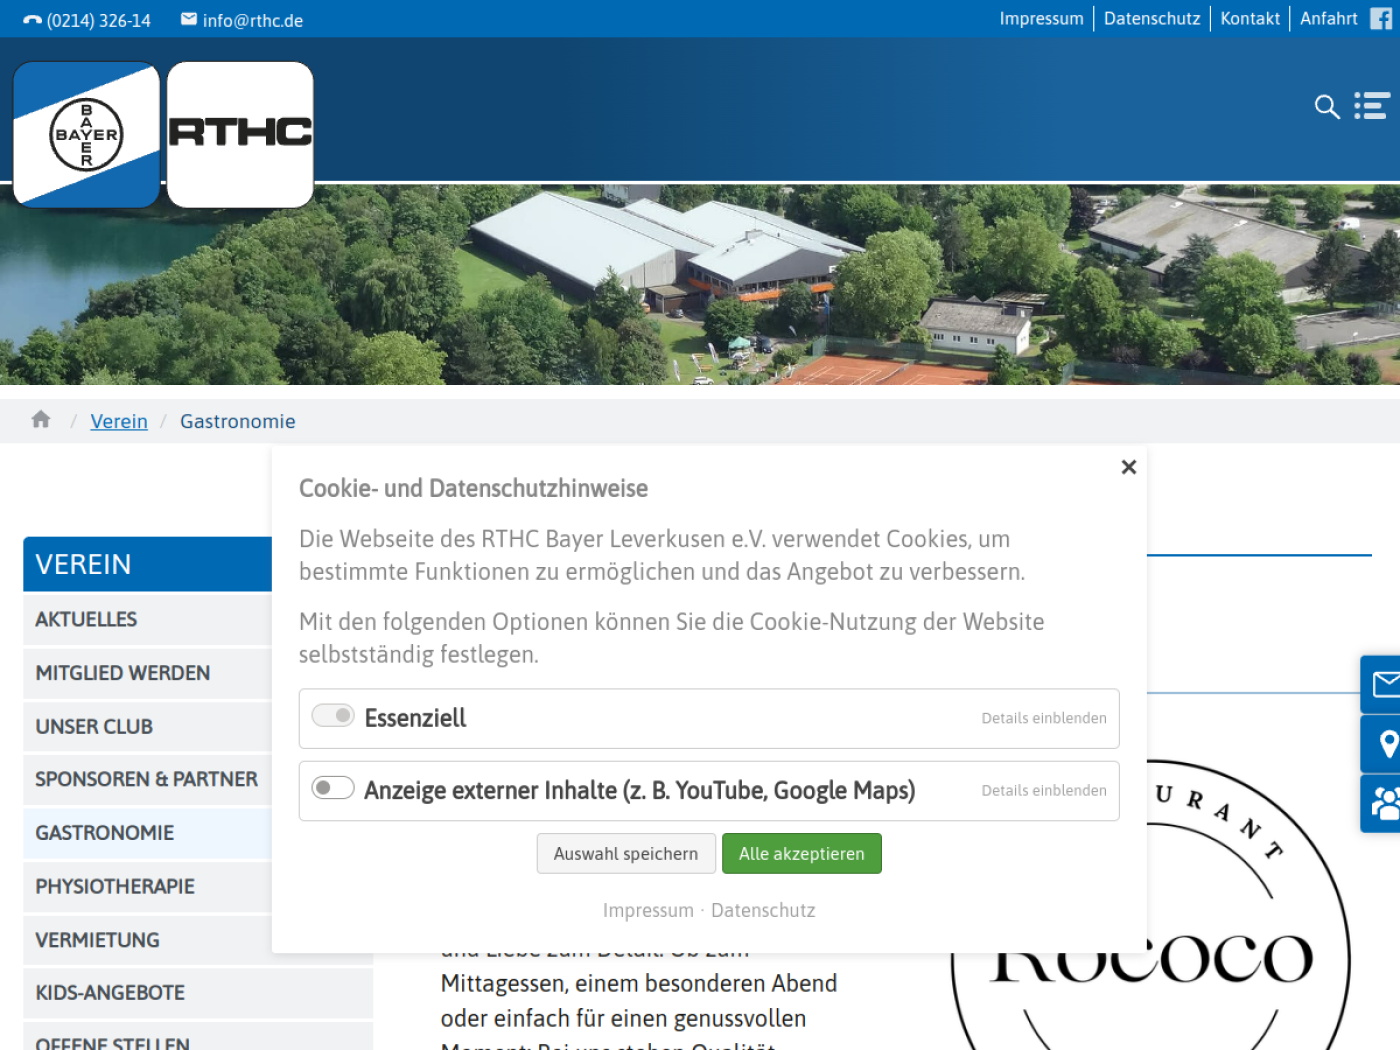
Task: Open KIDS-ANGEBOTE in the sidebar
Action: 198,993
